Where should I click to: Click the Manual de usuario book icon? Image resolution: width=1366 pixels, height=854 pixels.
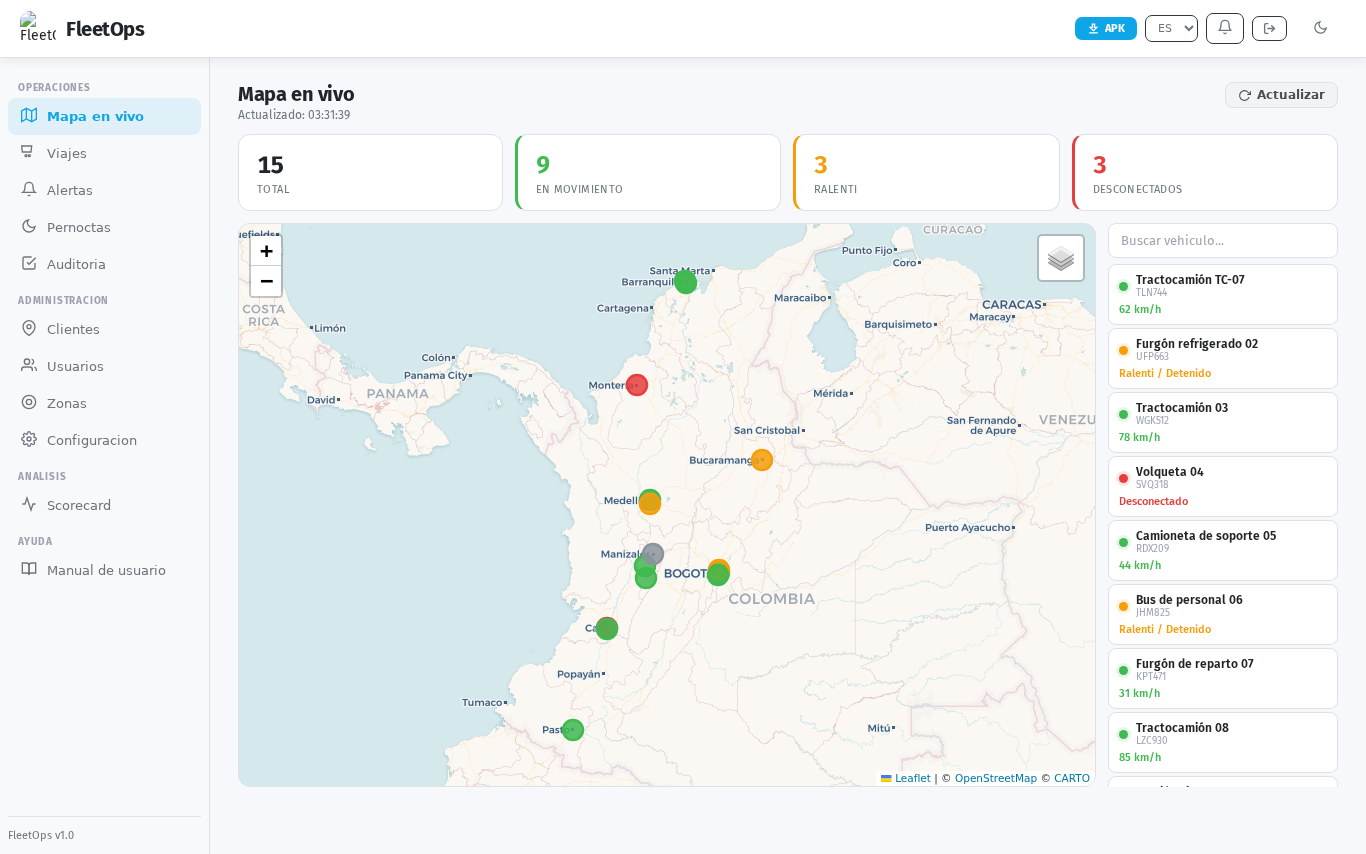29,569
